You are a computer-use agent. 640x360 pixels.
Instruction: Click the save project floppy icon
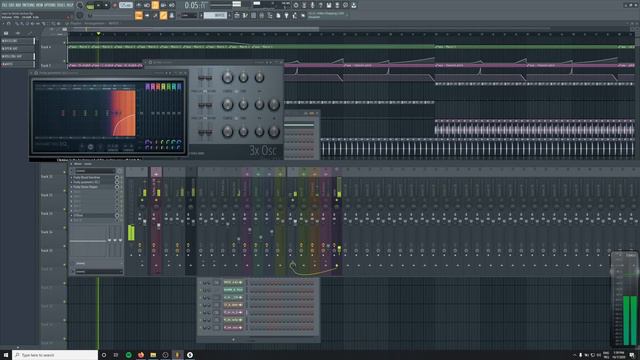click(x=329, y=5)
